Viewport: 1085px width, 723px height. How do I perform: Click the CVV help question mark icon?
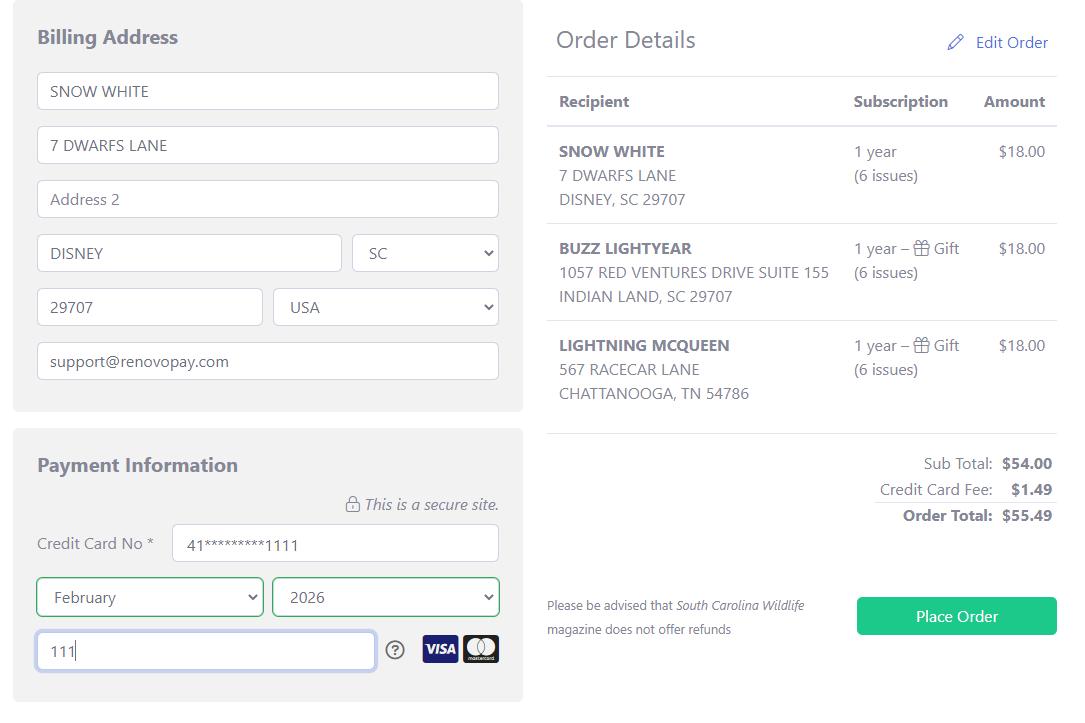pos(395,650)
